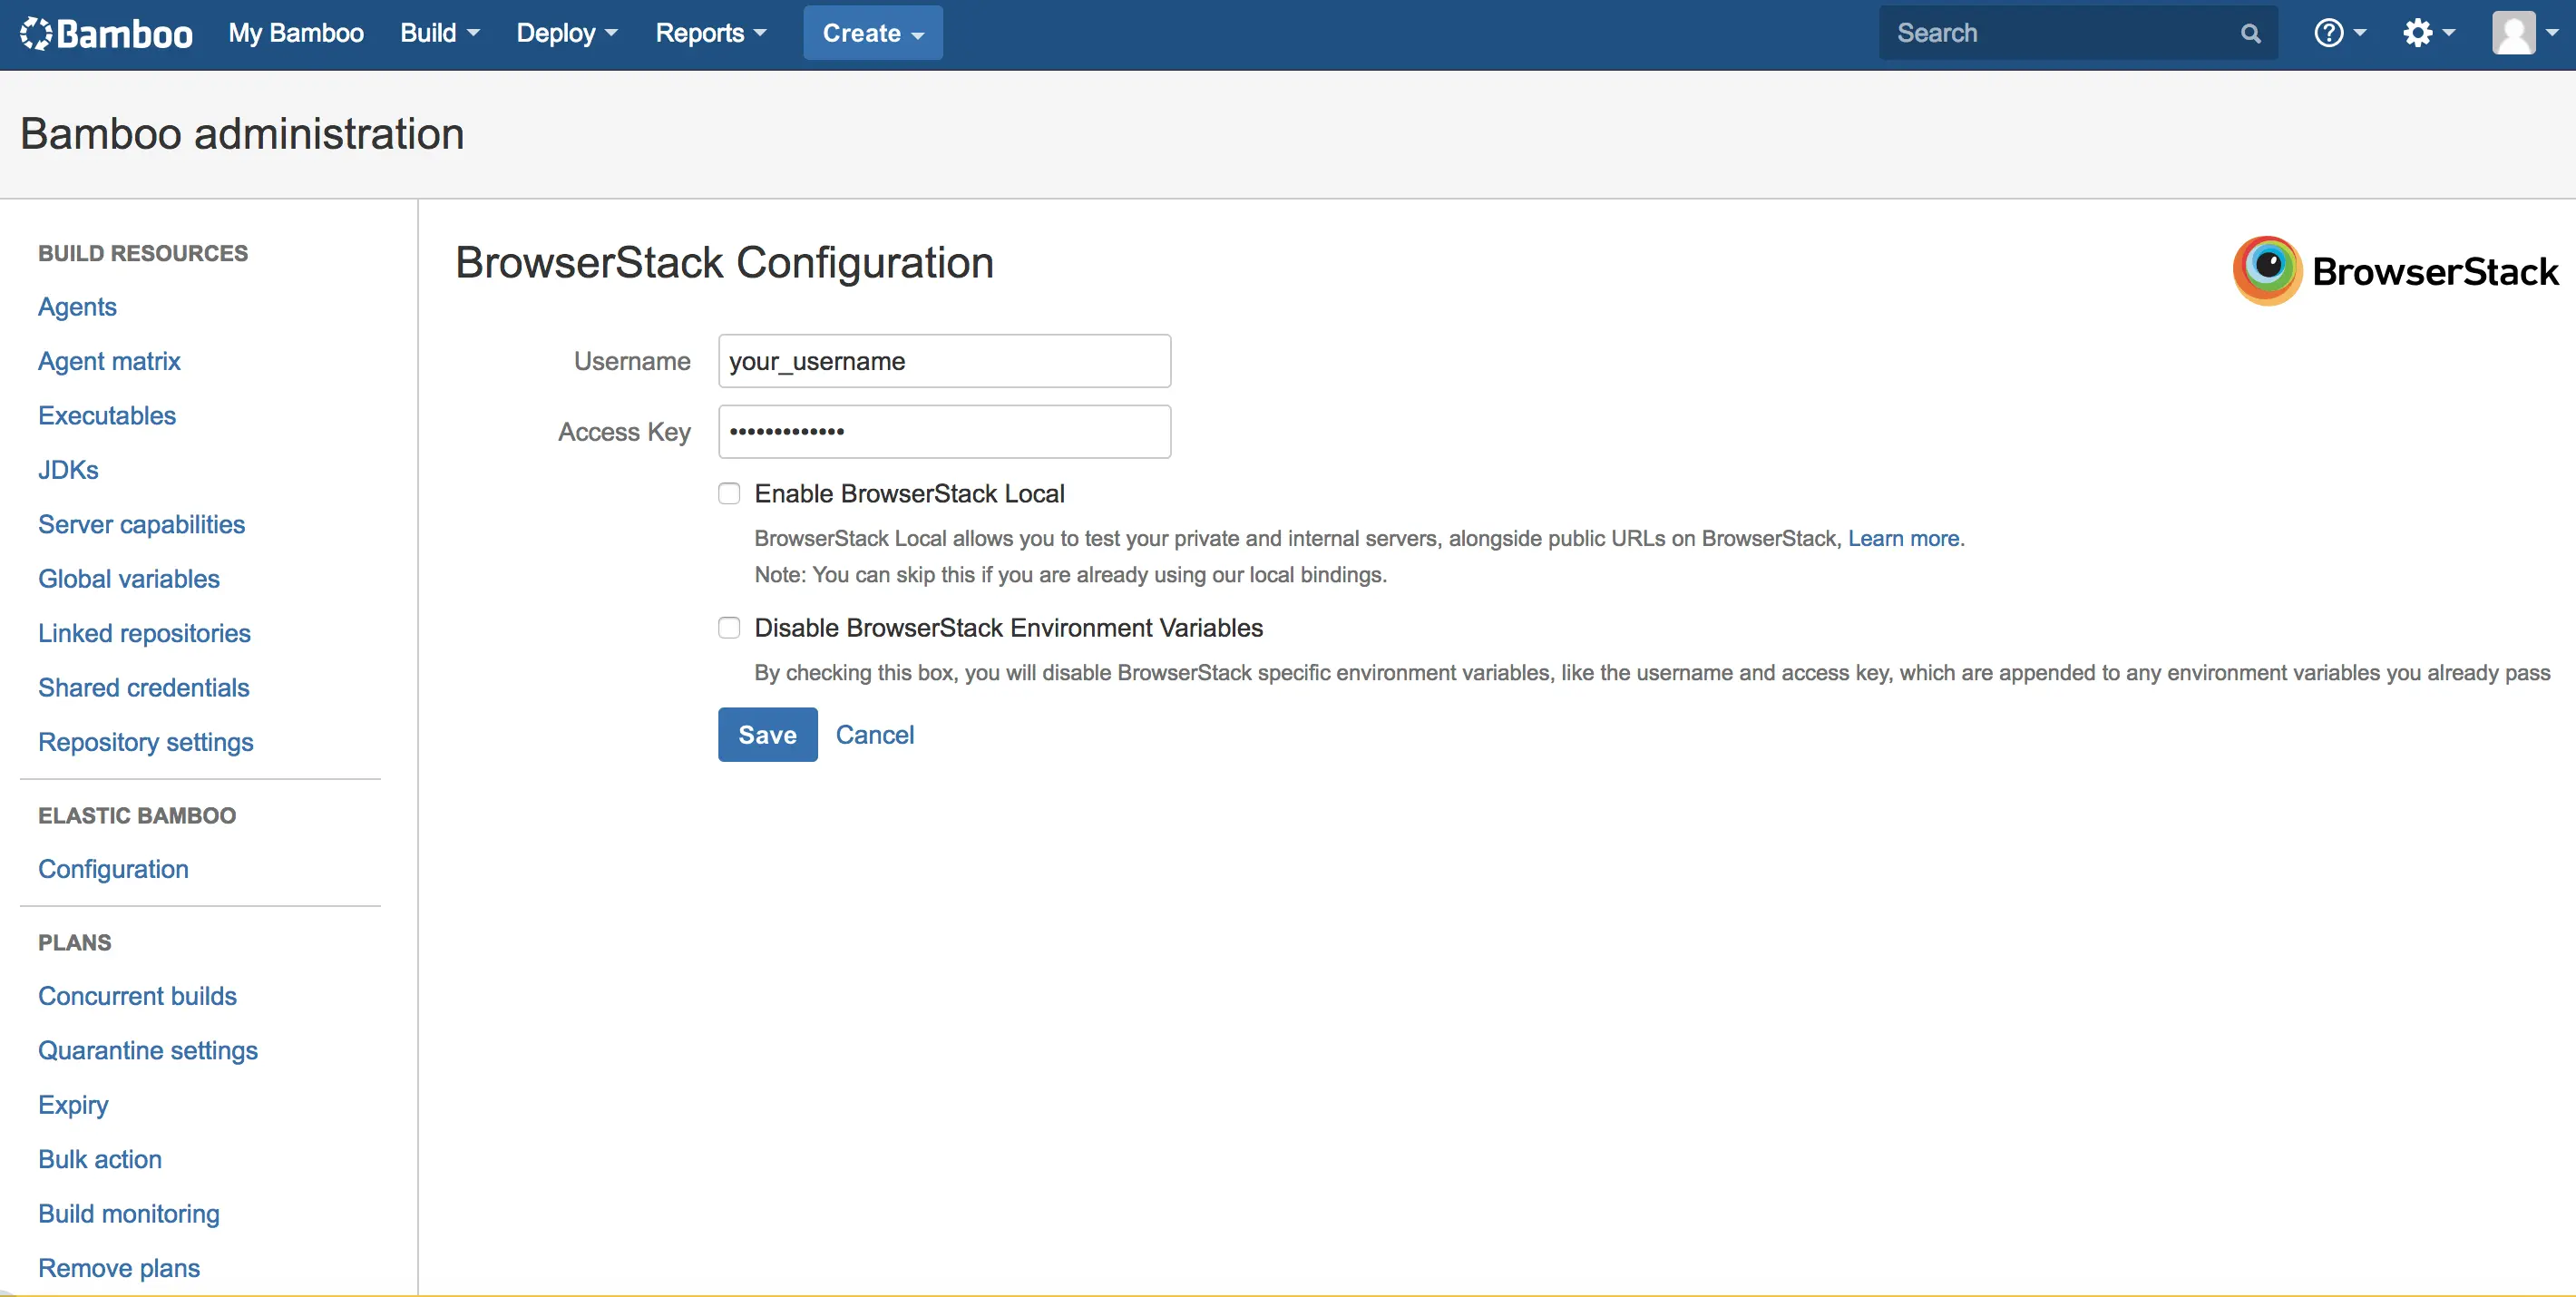Go to My Bamboo

coord(296,33)
